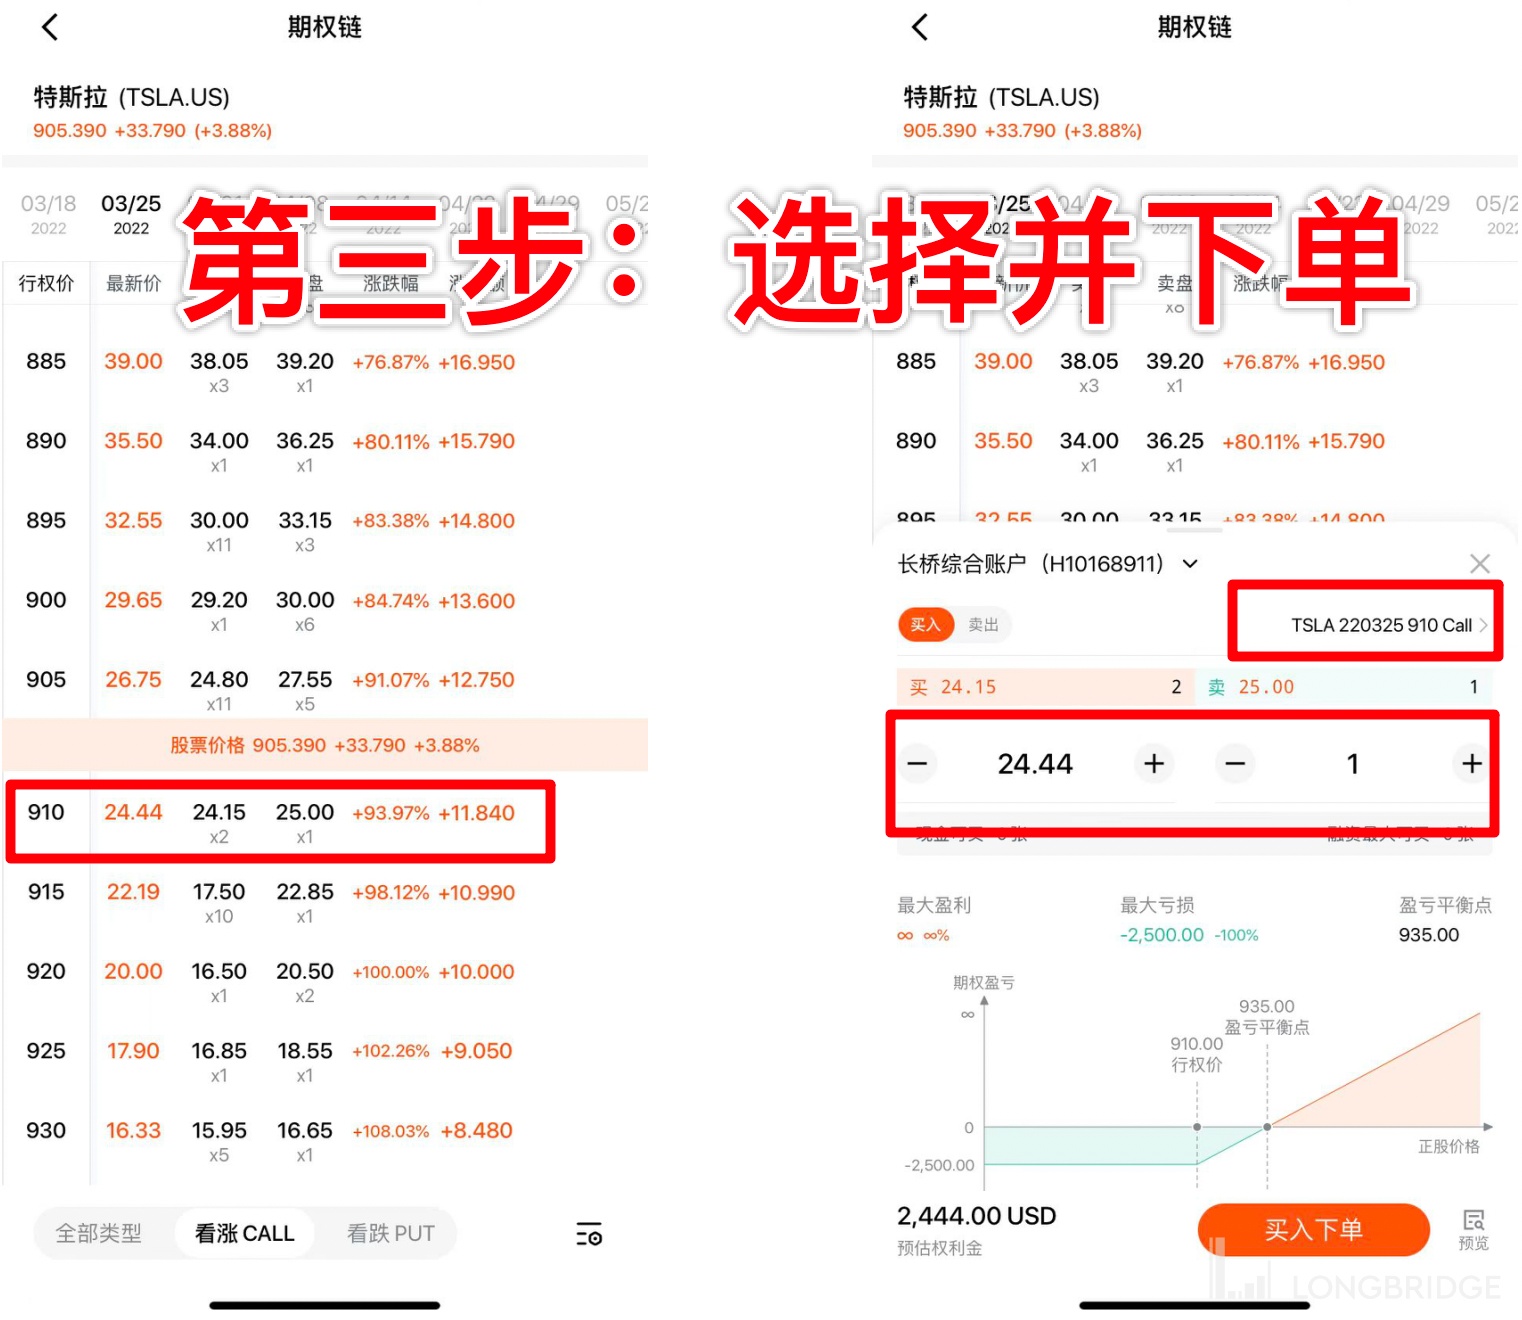Select the 买入 buy toggle

pos(925,625)
